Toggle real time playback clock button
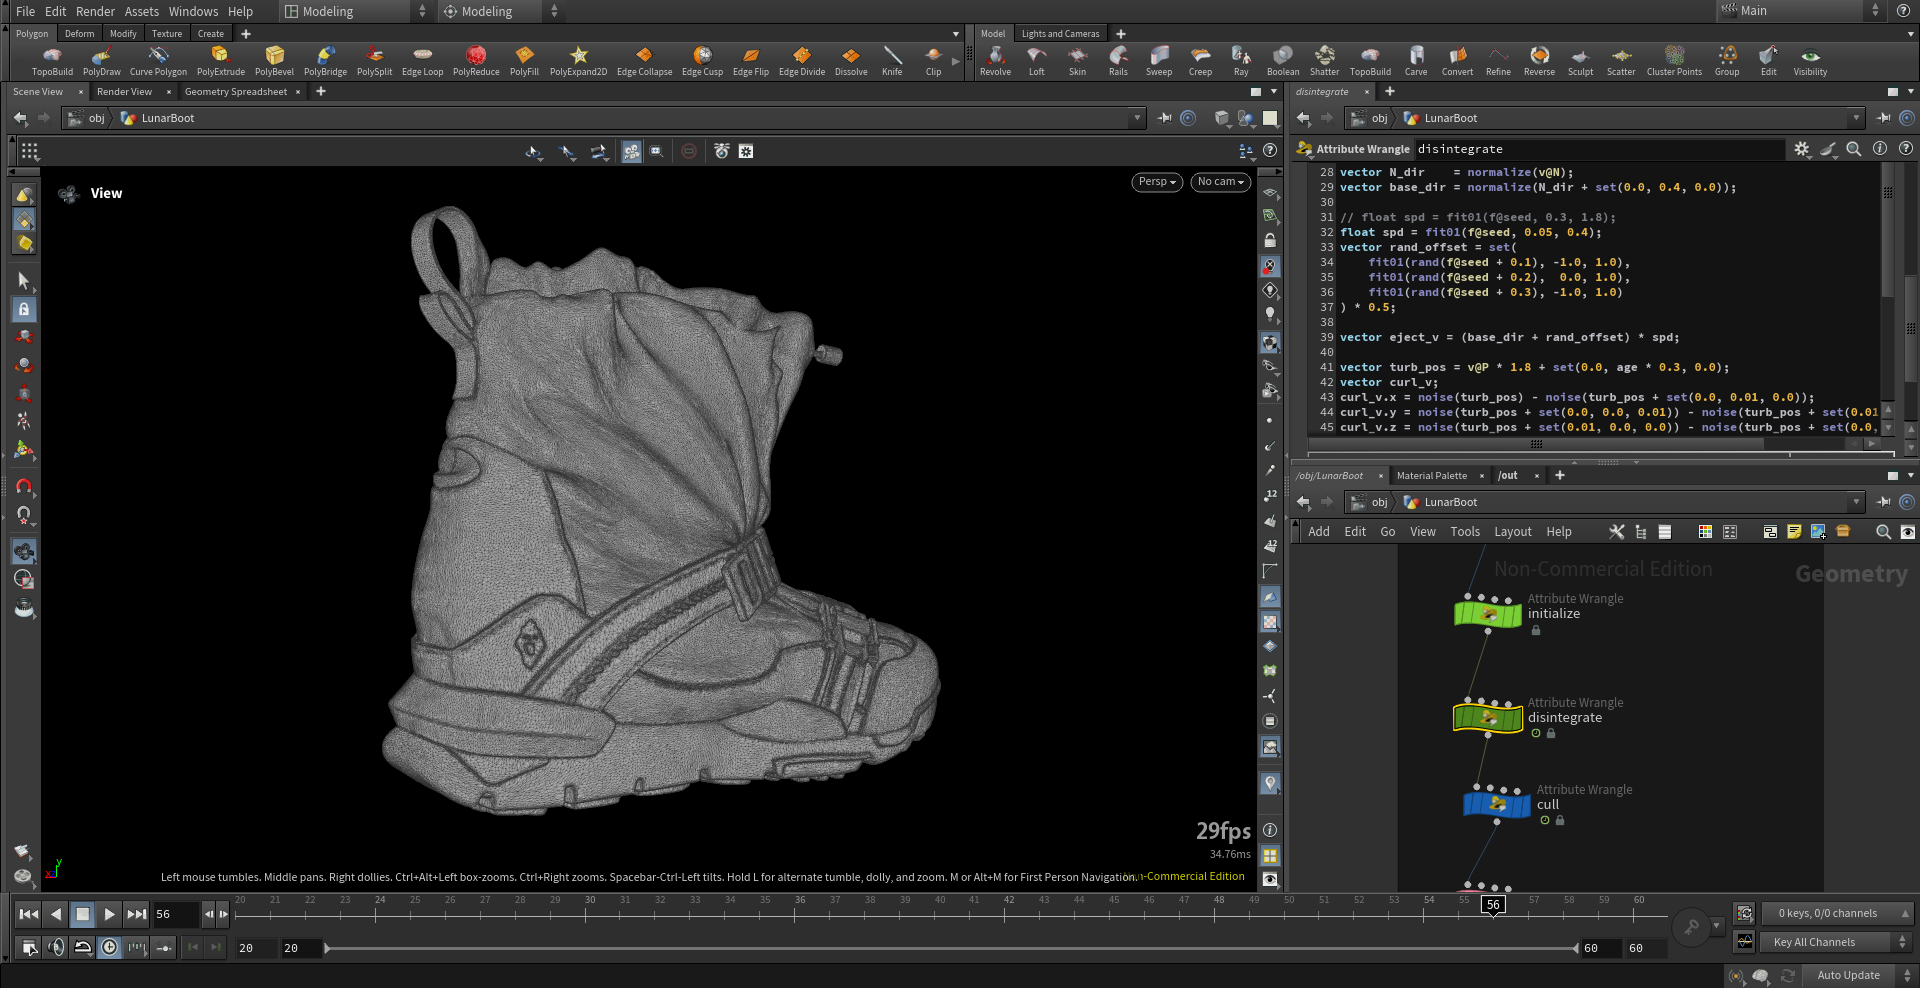The image size is (1920, 988). pos(110,947)
